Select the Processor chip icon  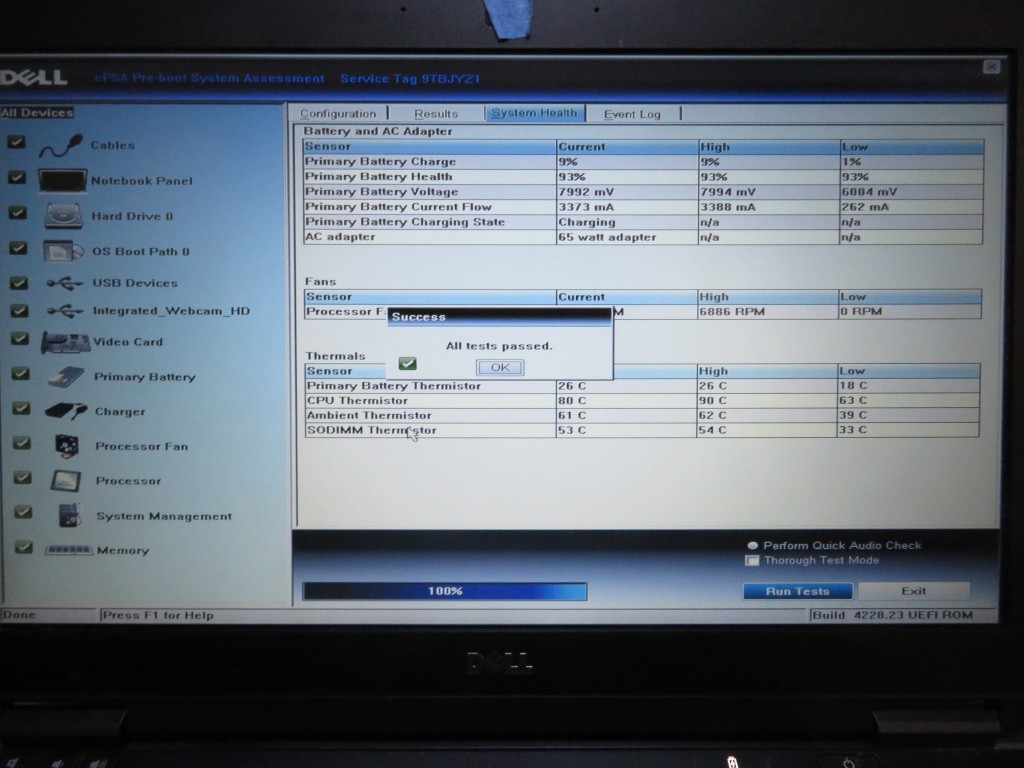(66, 481)
